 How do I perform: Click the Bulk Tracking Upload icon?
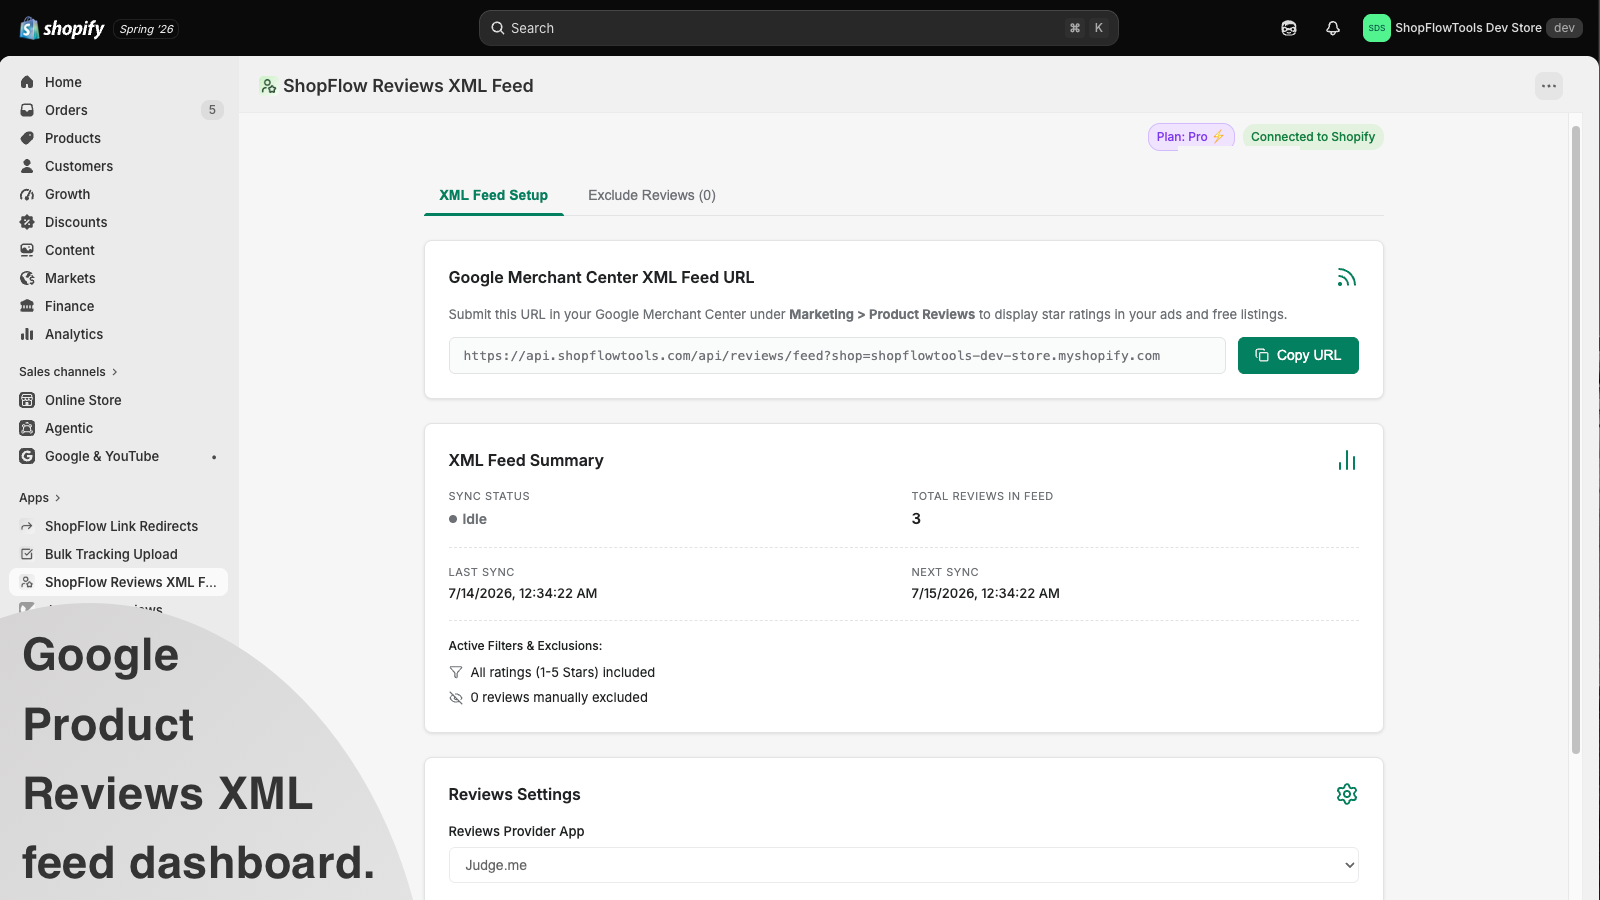click(27, 554)
